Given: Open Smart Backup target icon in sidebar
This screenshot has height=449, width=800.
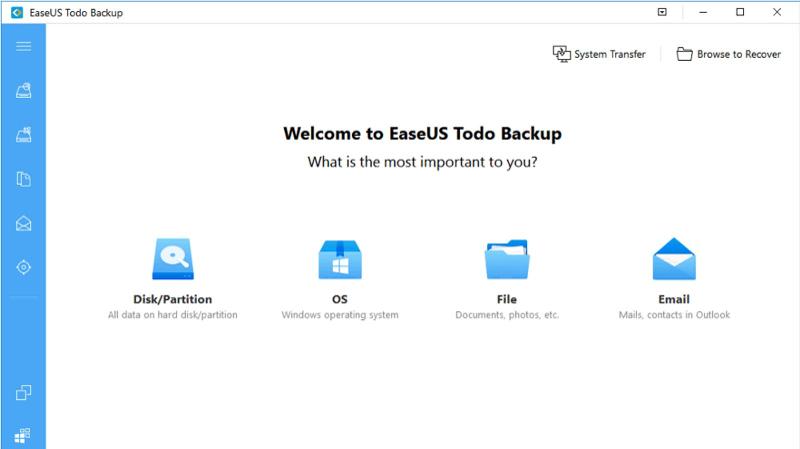Looking at the screenshot, I should tap(23, 267).
